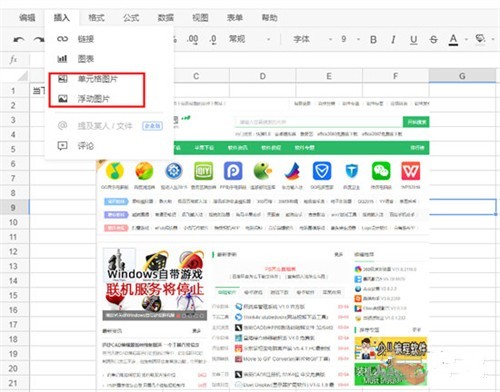Image resolution: width=500 pixels, height=392 pixels.
Task: Click the cell image icon (单元格图片)
Action: tap(63, 79)
